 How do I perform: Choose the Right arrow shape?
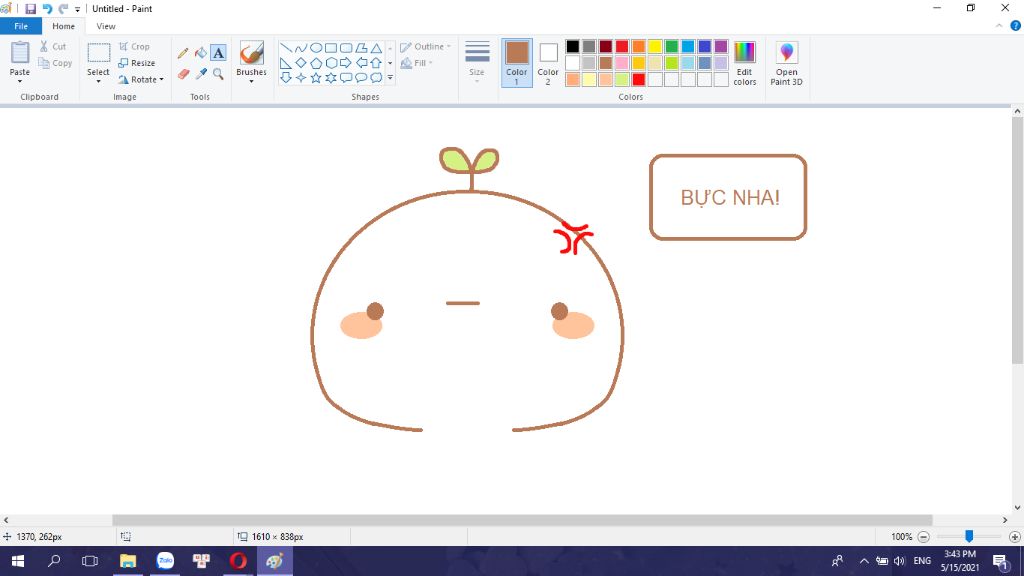(346, 63)
